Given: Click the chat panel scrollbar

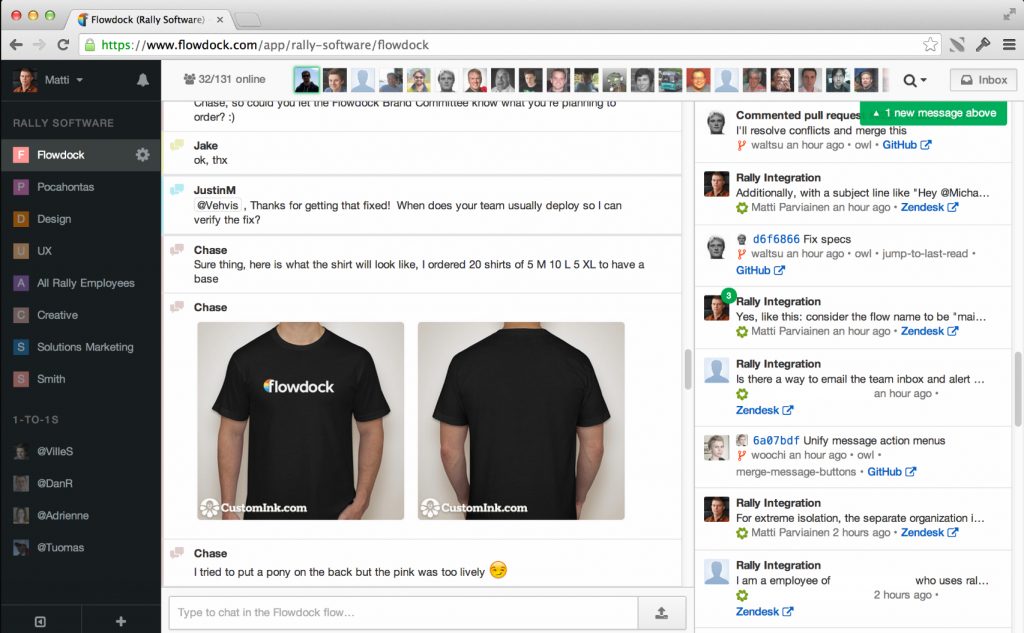Looking at the screenshot, I should pos(687,369).
